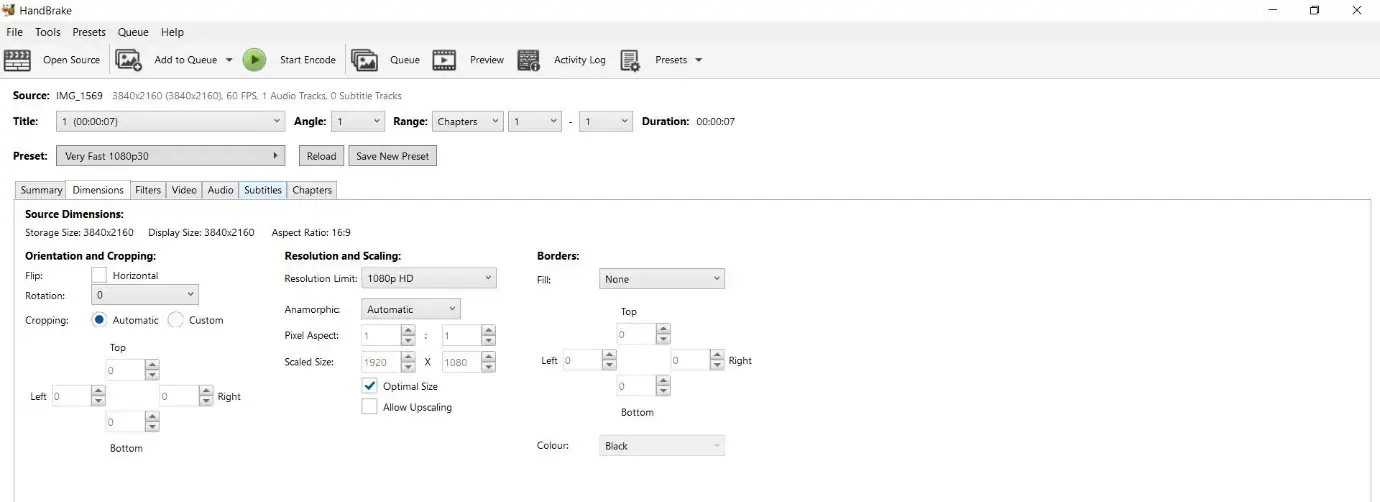The image size is (1380, 502).
Task: Click the Reload preset button
Action: (x=321, y=156)
